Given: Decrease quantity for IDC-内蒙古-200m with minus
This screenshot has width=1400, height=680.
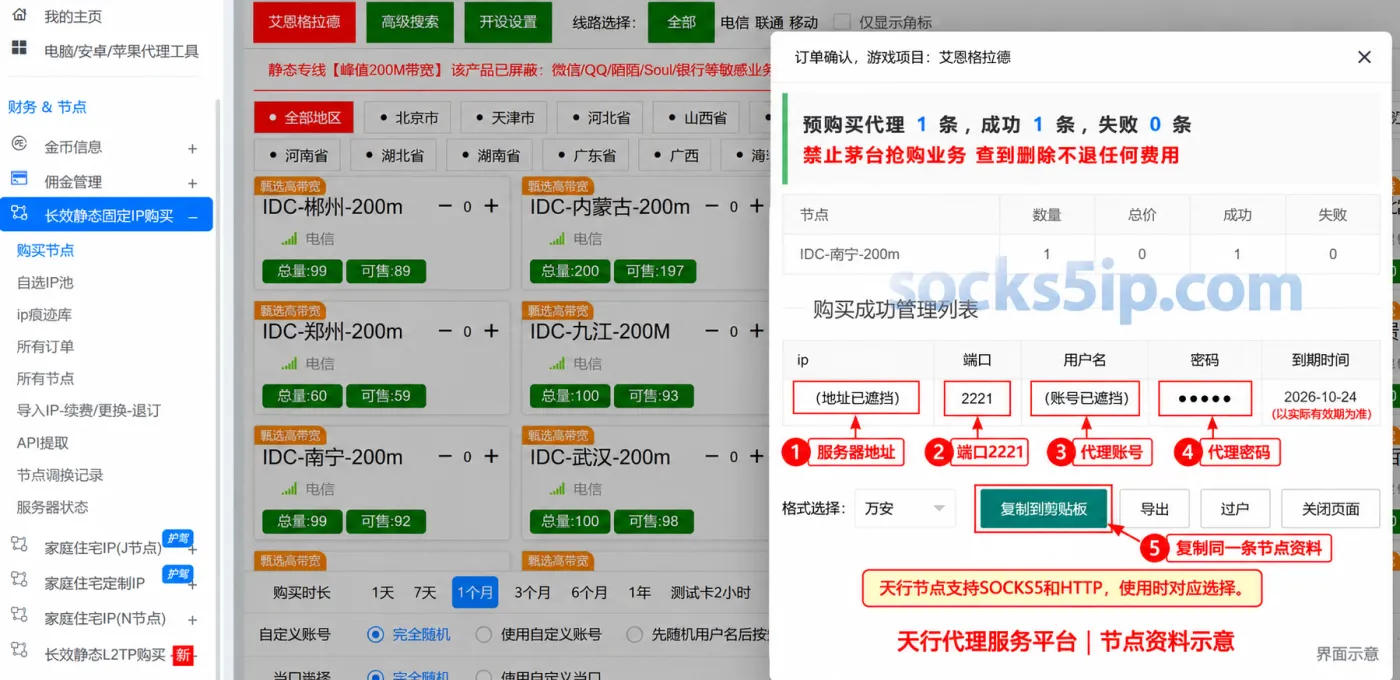Looking at the screenshot, I should click(x=712, y=206).
